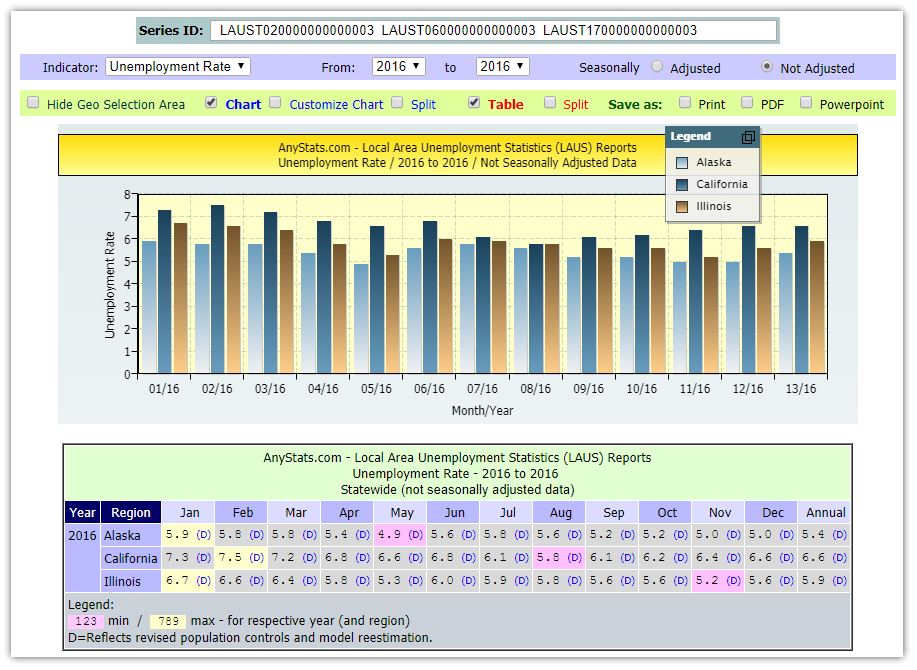The height and width of the screenshot is (670, 917).
Task: Click the Jan column header
Action: (189, 513)
